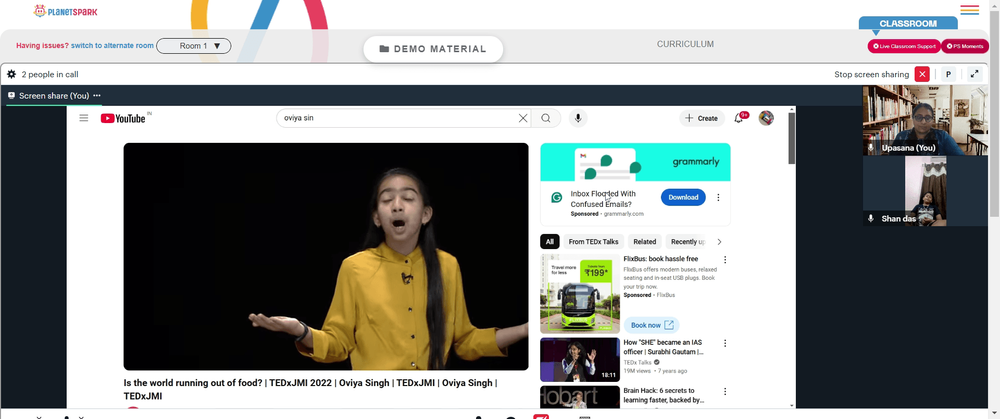Clear the YouTube search text
The image size is (1000, 419).
tap(523, 118)
